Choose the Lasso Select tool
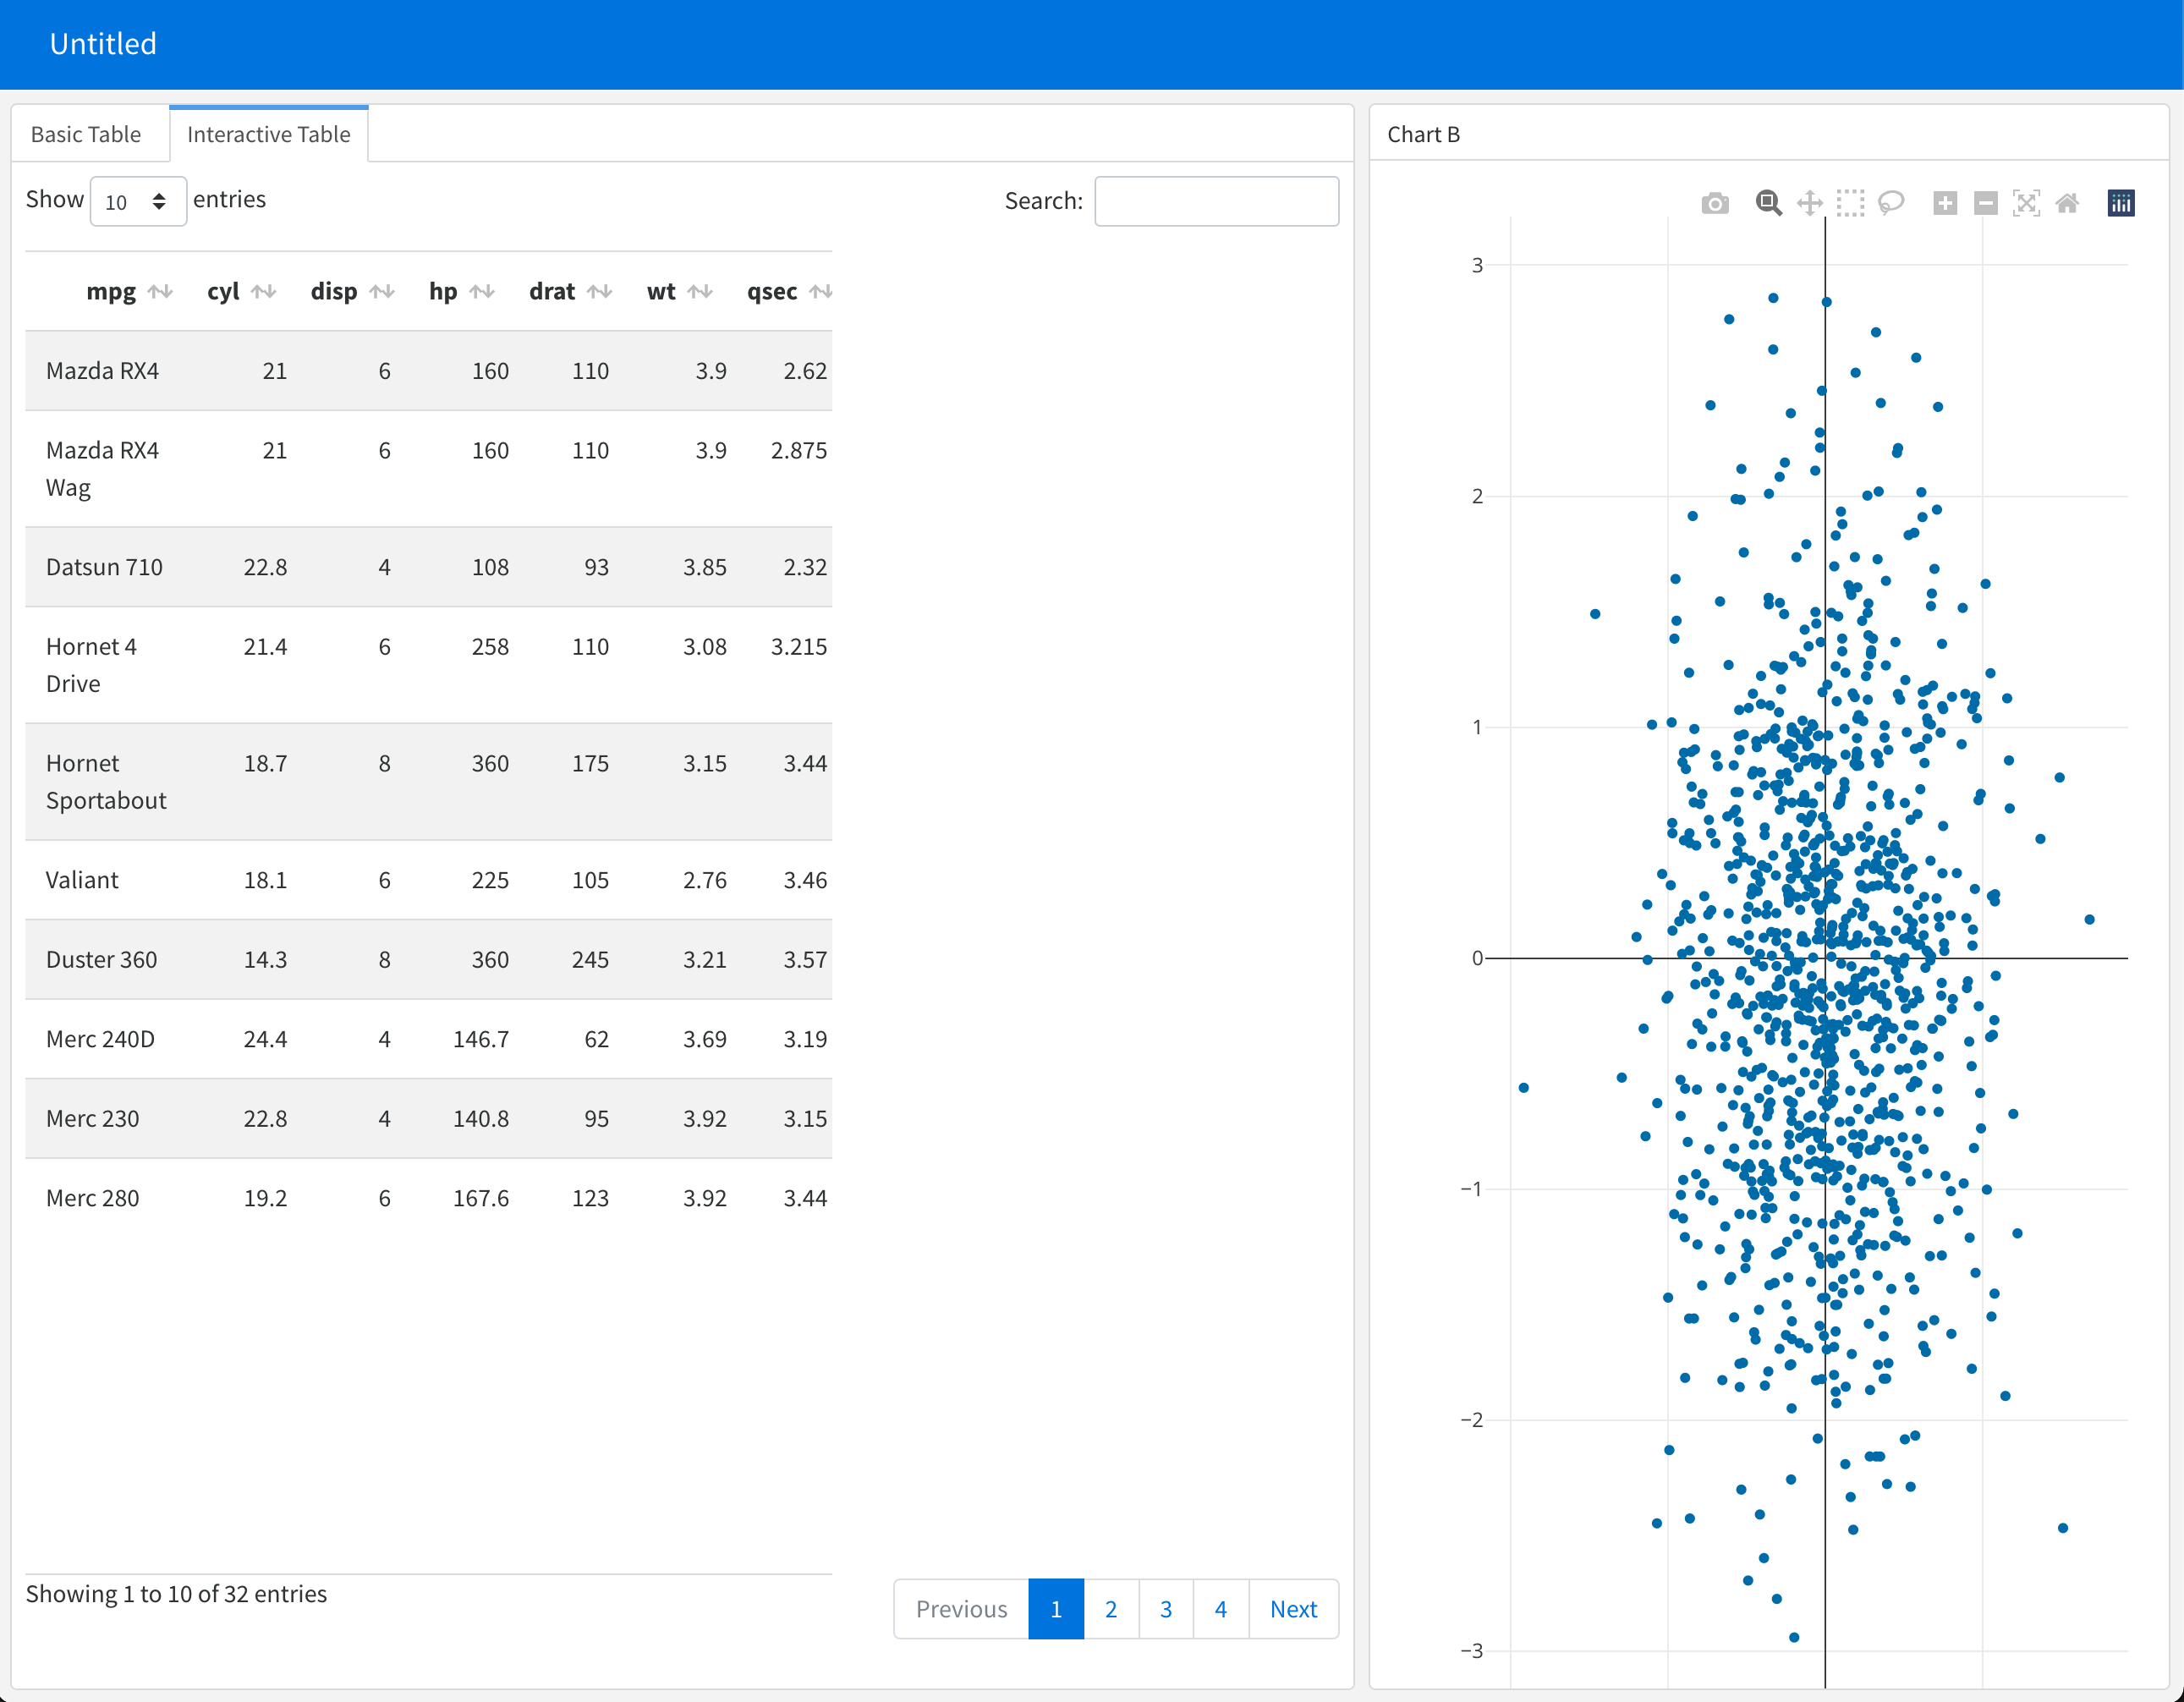Image resolution: width=2184 pixels, height=1702 pixels. pyautogui.click(x=1891, y=204)
